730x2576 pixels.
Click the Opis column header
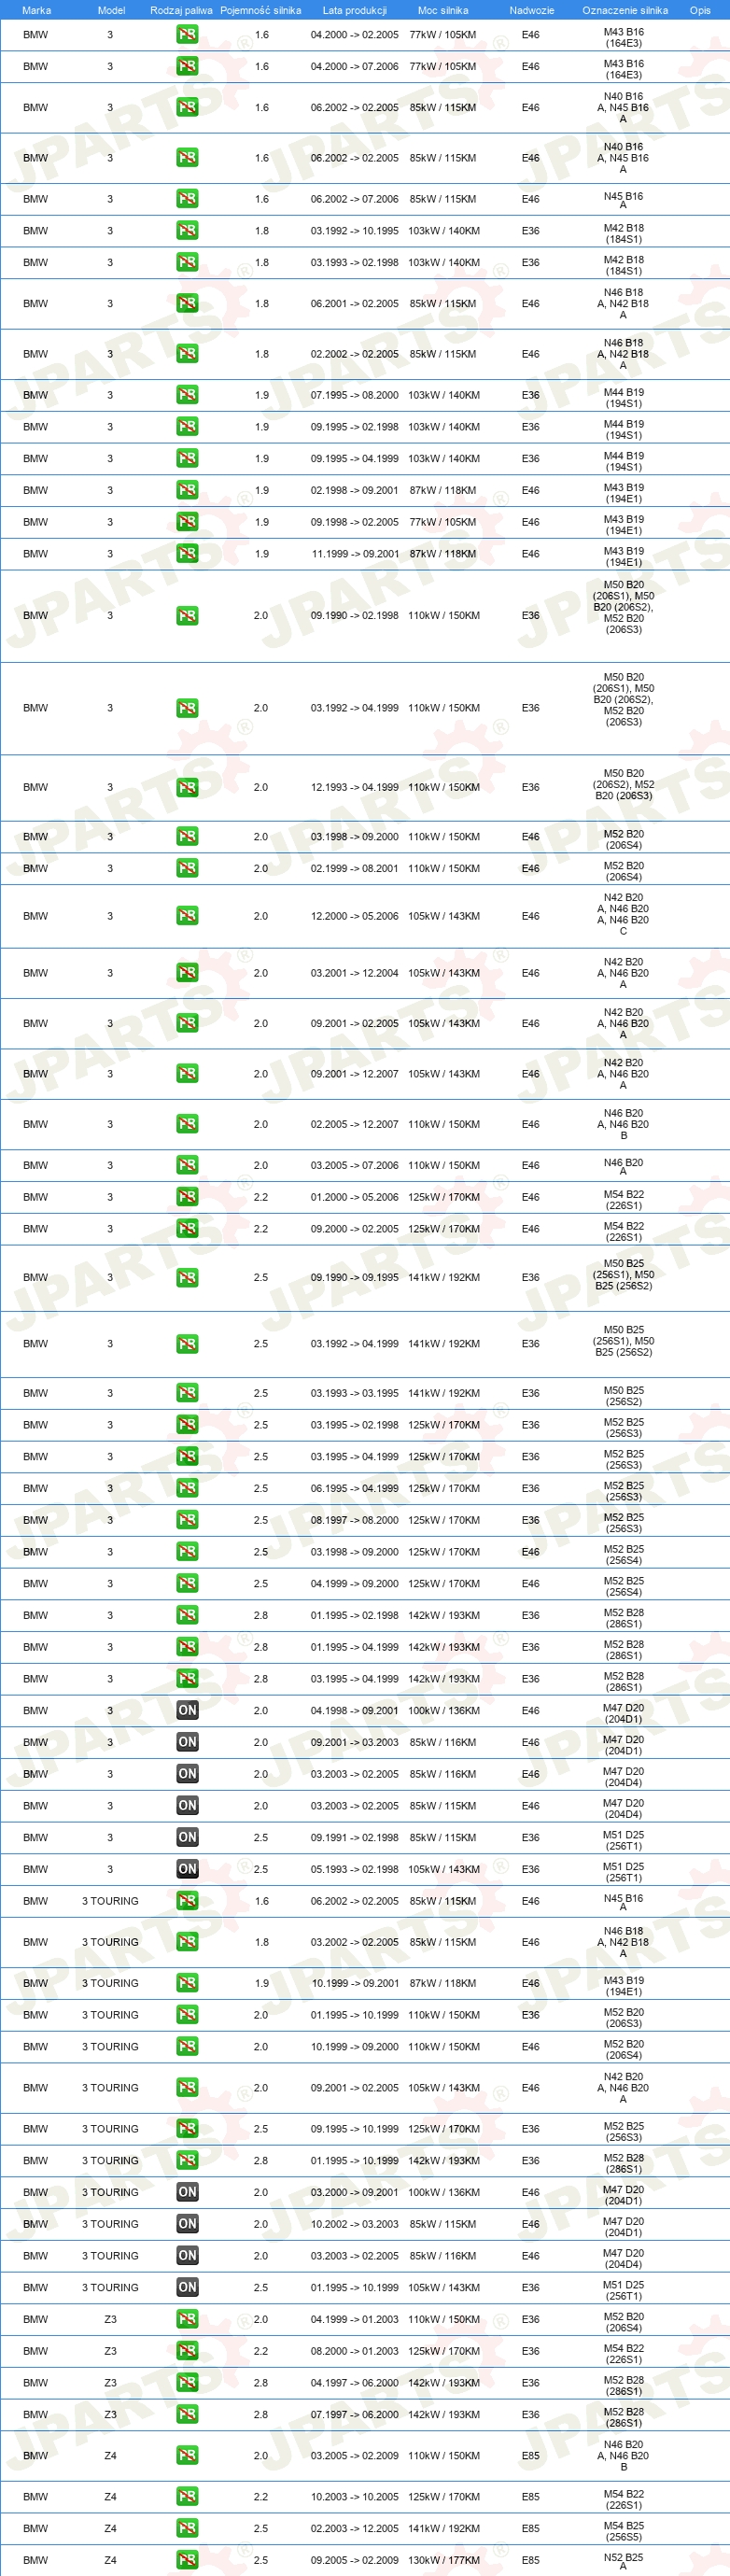(700, 10)
